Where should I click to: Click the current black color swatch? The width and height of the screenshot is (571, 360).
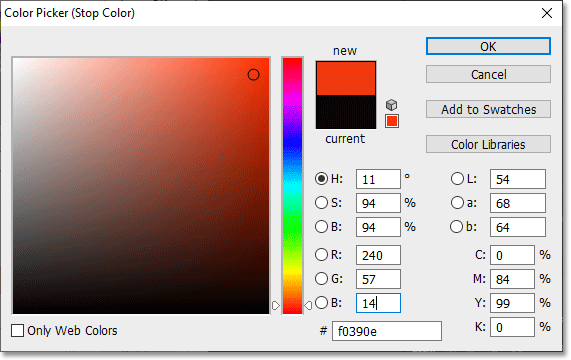[x=346, y=112]
